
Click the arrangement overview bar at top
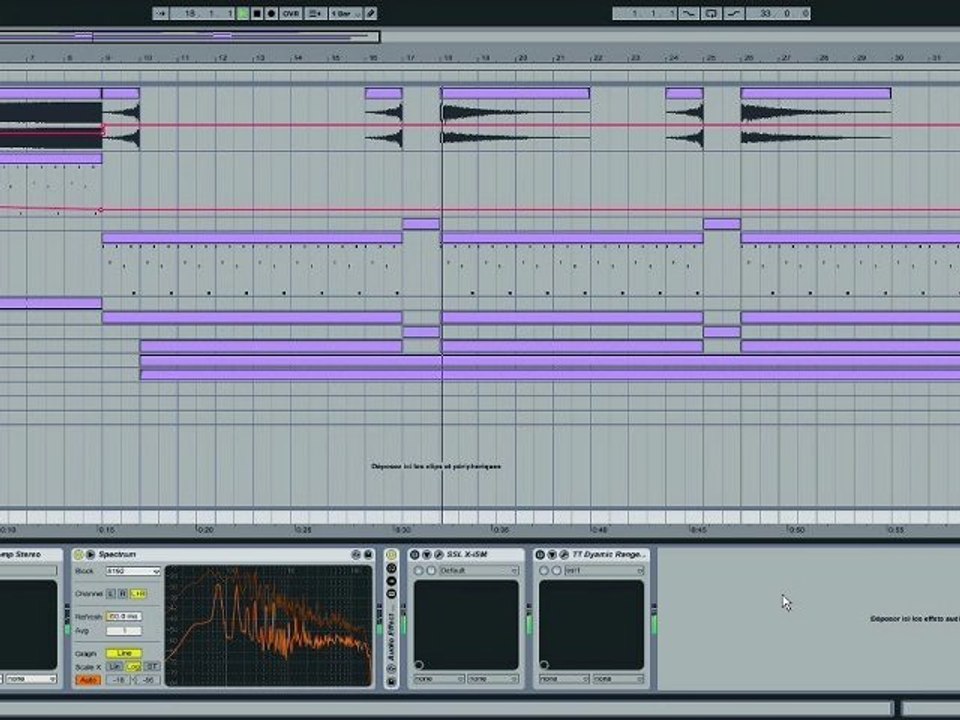(x=190, y=37)
